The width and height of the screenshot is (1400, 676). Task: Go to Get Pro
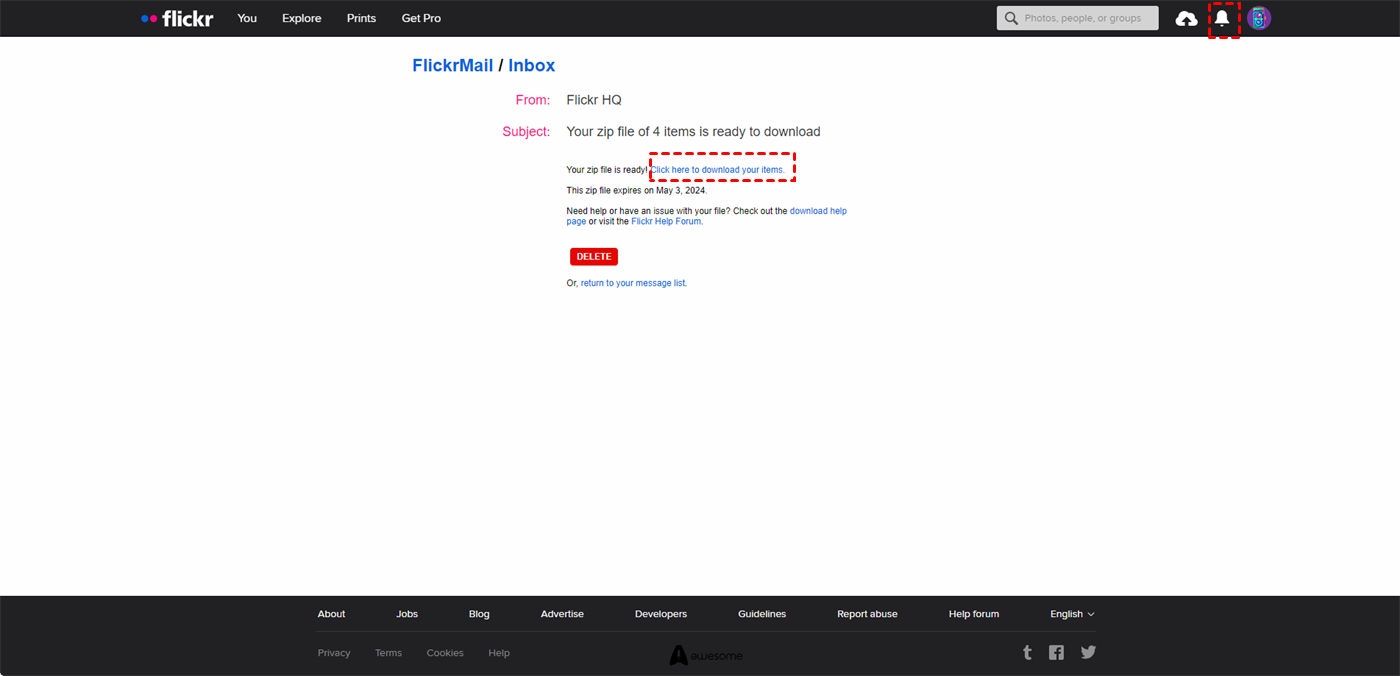point(421,18)
